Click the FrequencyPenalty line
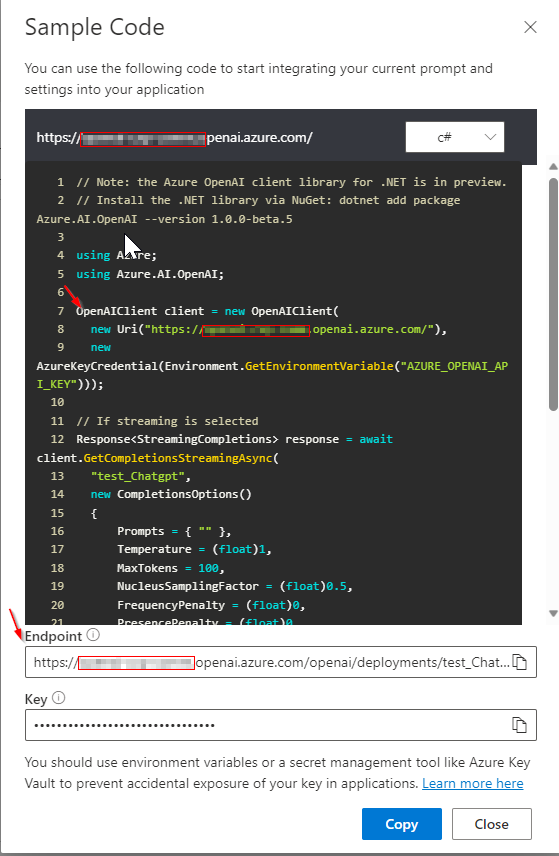 pyautogui.click(x=211, y=605)
